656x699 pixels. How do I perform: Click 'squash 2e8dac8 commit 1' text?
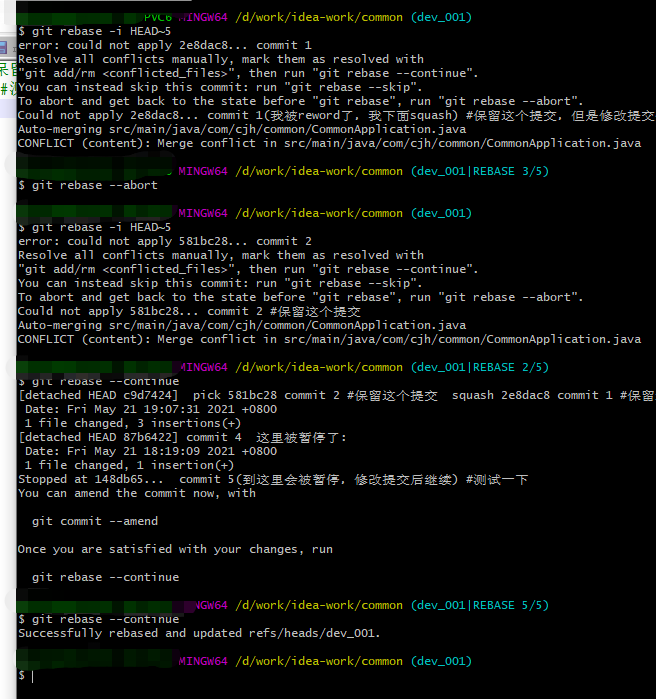532,395
